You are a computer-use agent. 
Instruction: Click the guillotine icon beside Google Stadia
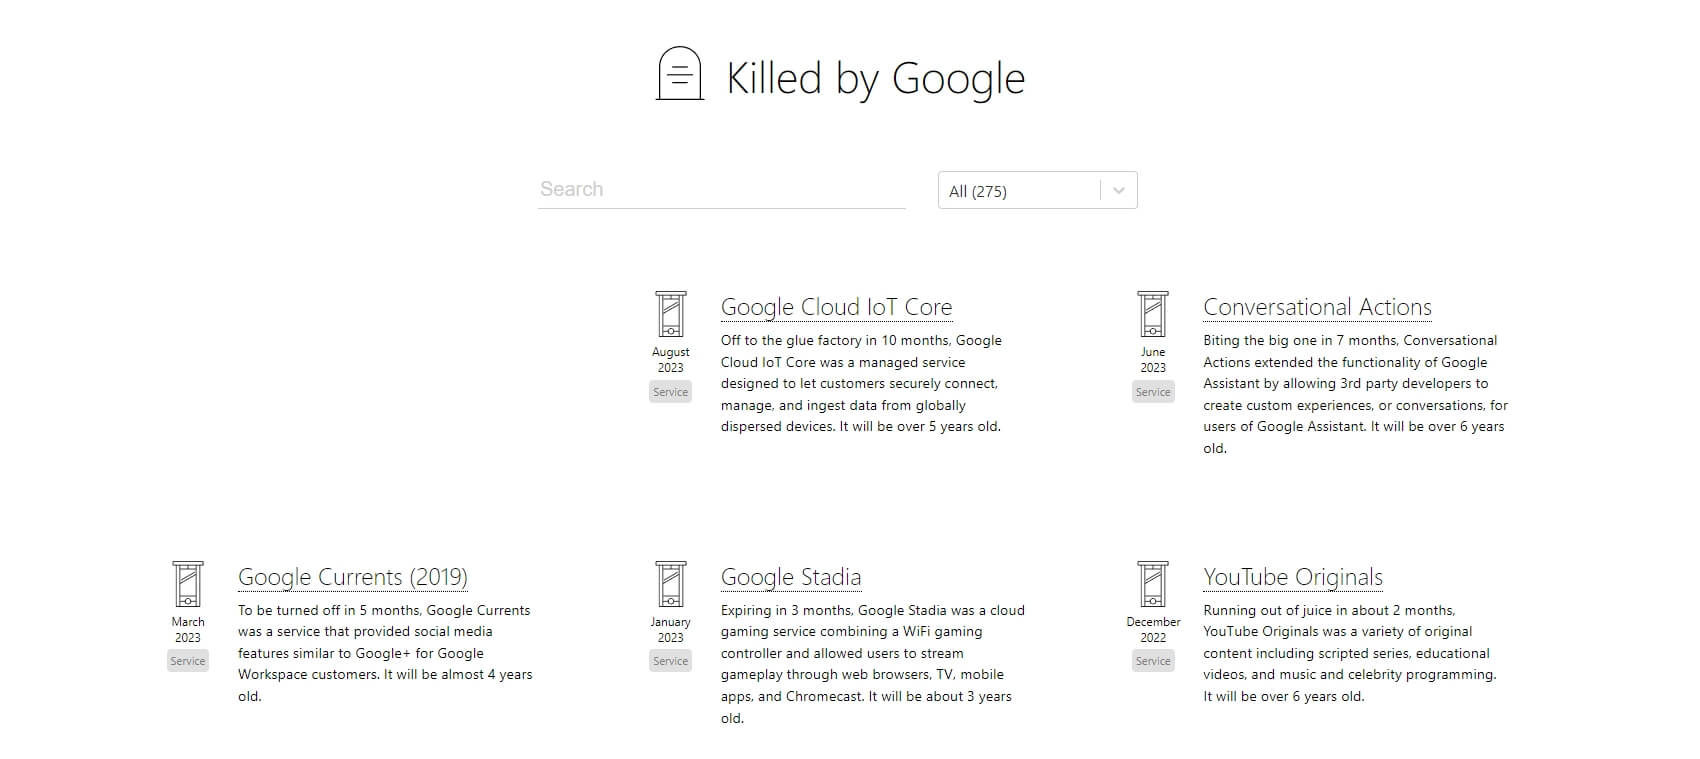pyautogui.click(x=670, y=584)
